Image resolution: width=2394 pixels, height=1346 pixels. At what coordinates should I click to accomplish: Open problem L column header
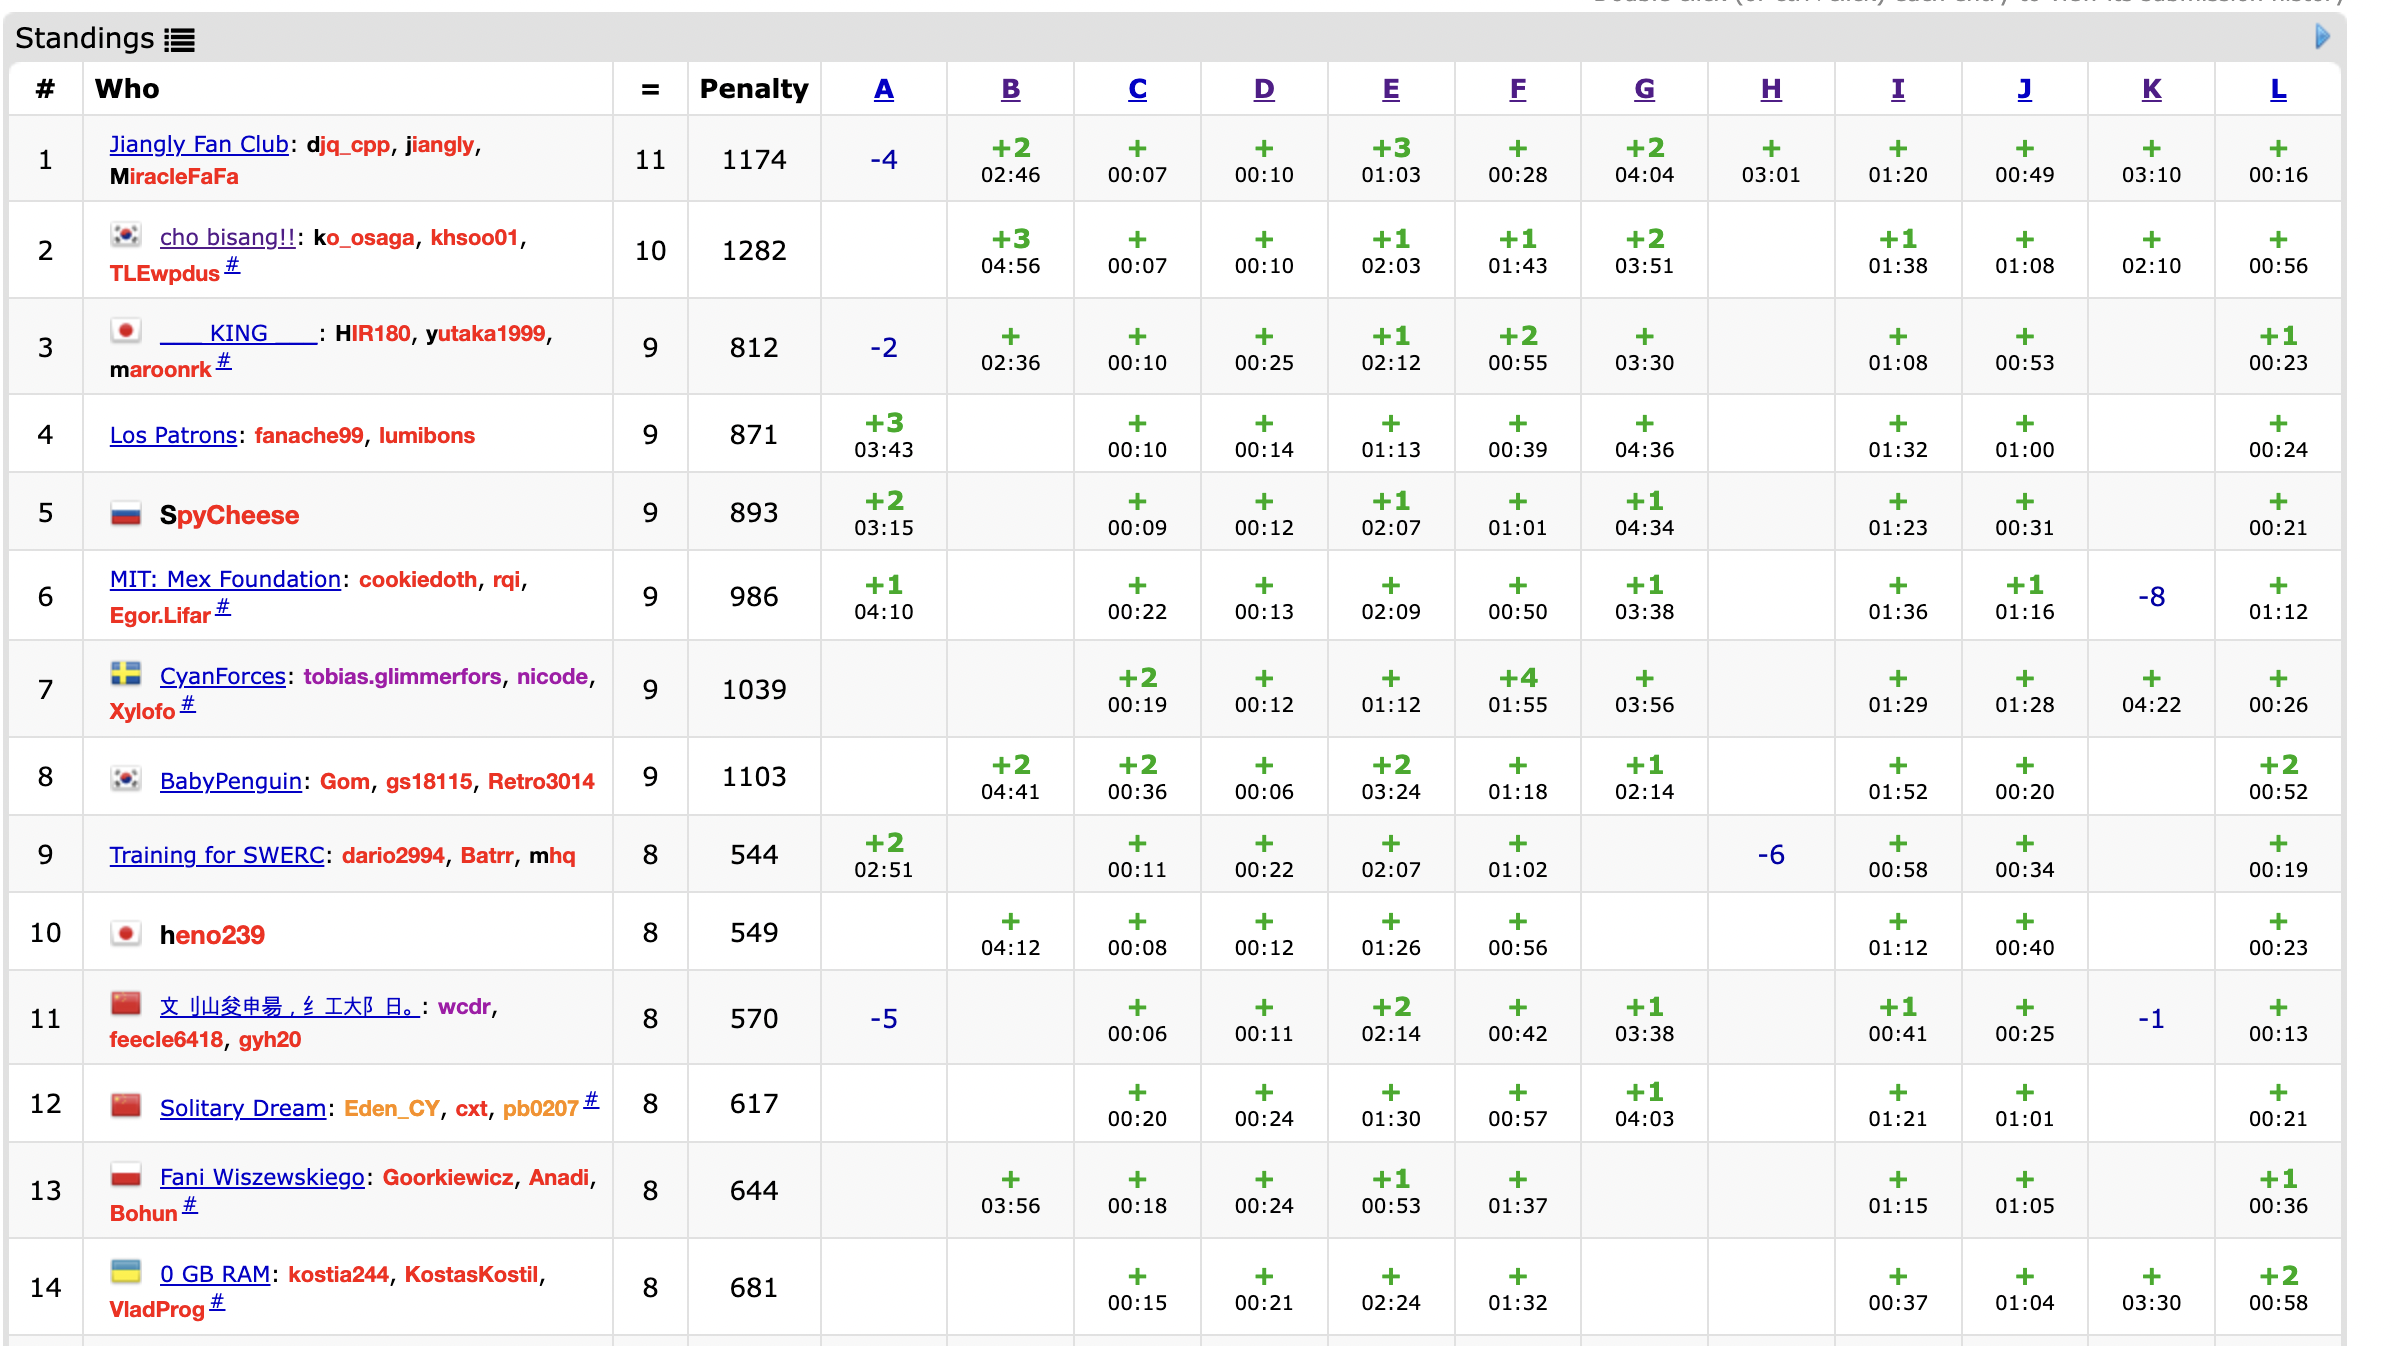pos(2277,89)
